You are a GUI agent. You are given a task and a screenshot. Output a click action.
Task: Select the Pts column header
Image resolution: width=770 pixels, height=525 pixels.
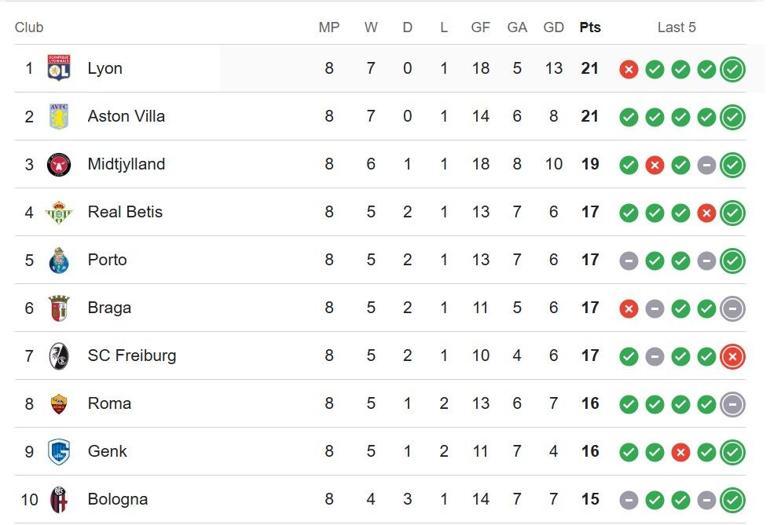[590, 27]
